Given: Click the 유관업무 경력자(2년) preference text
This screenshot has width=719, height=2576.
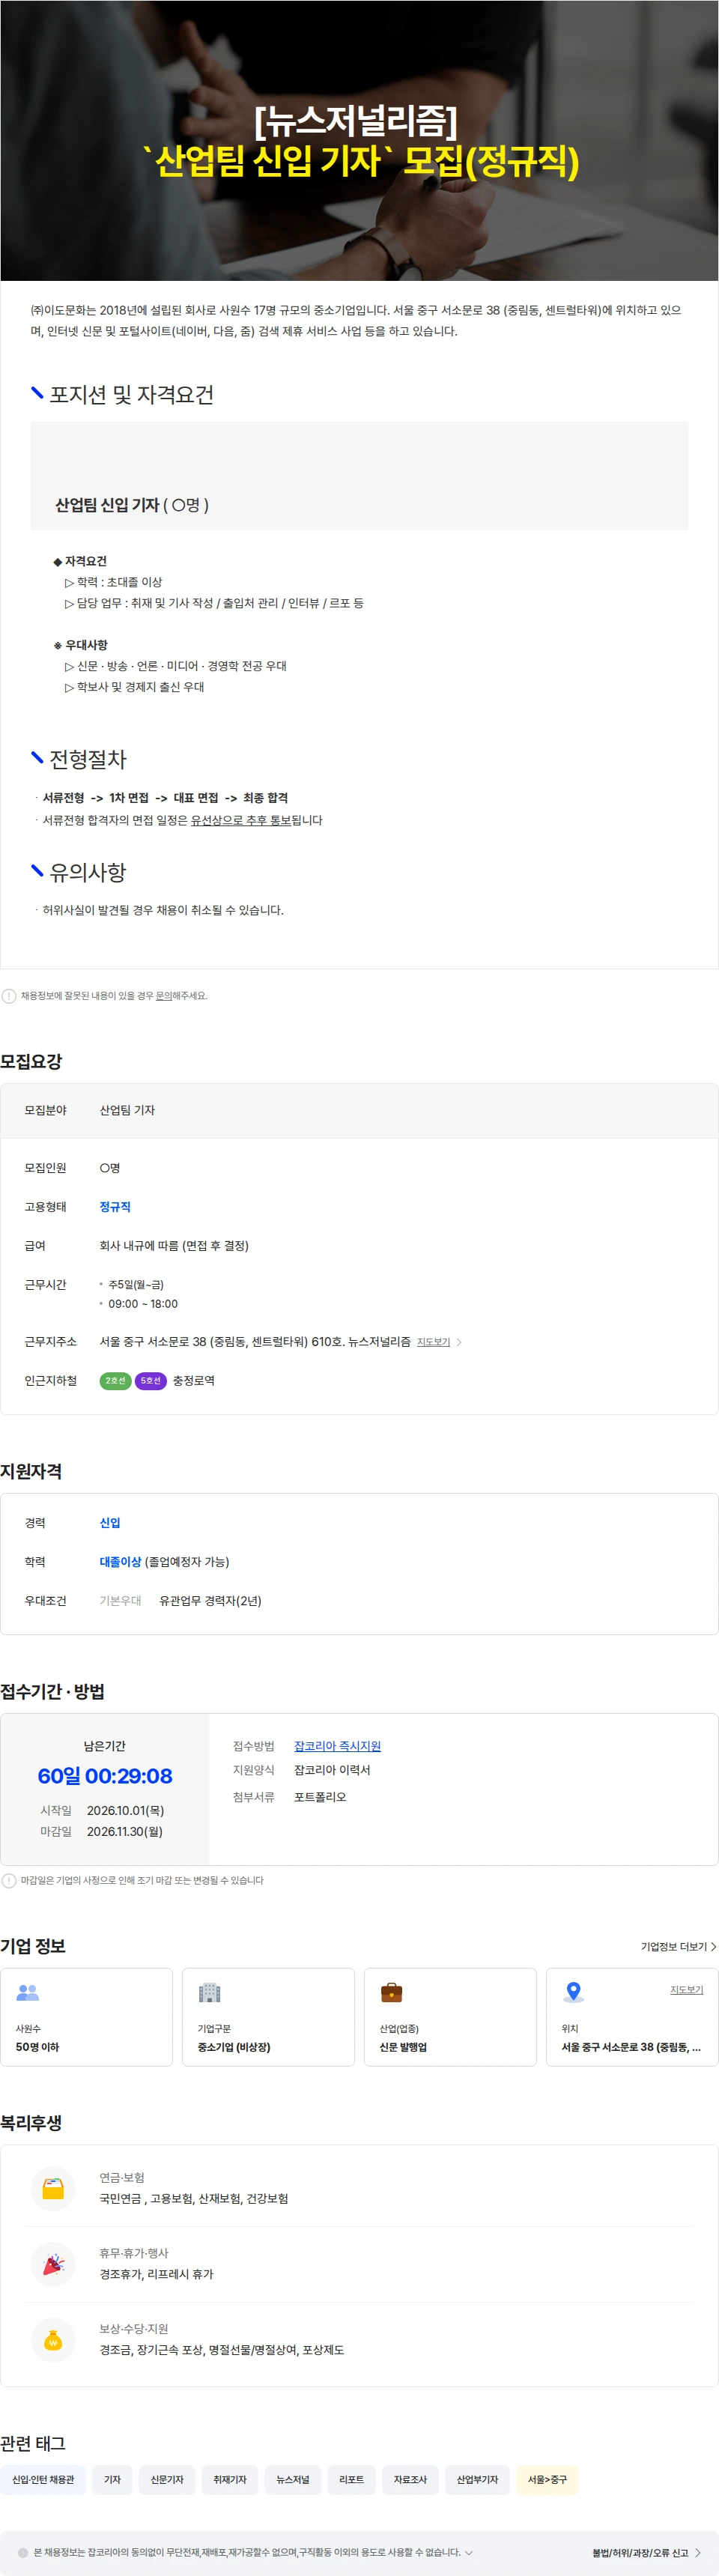Looking at the screenshot, I should point(210,1600).
